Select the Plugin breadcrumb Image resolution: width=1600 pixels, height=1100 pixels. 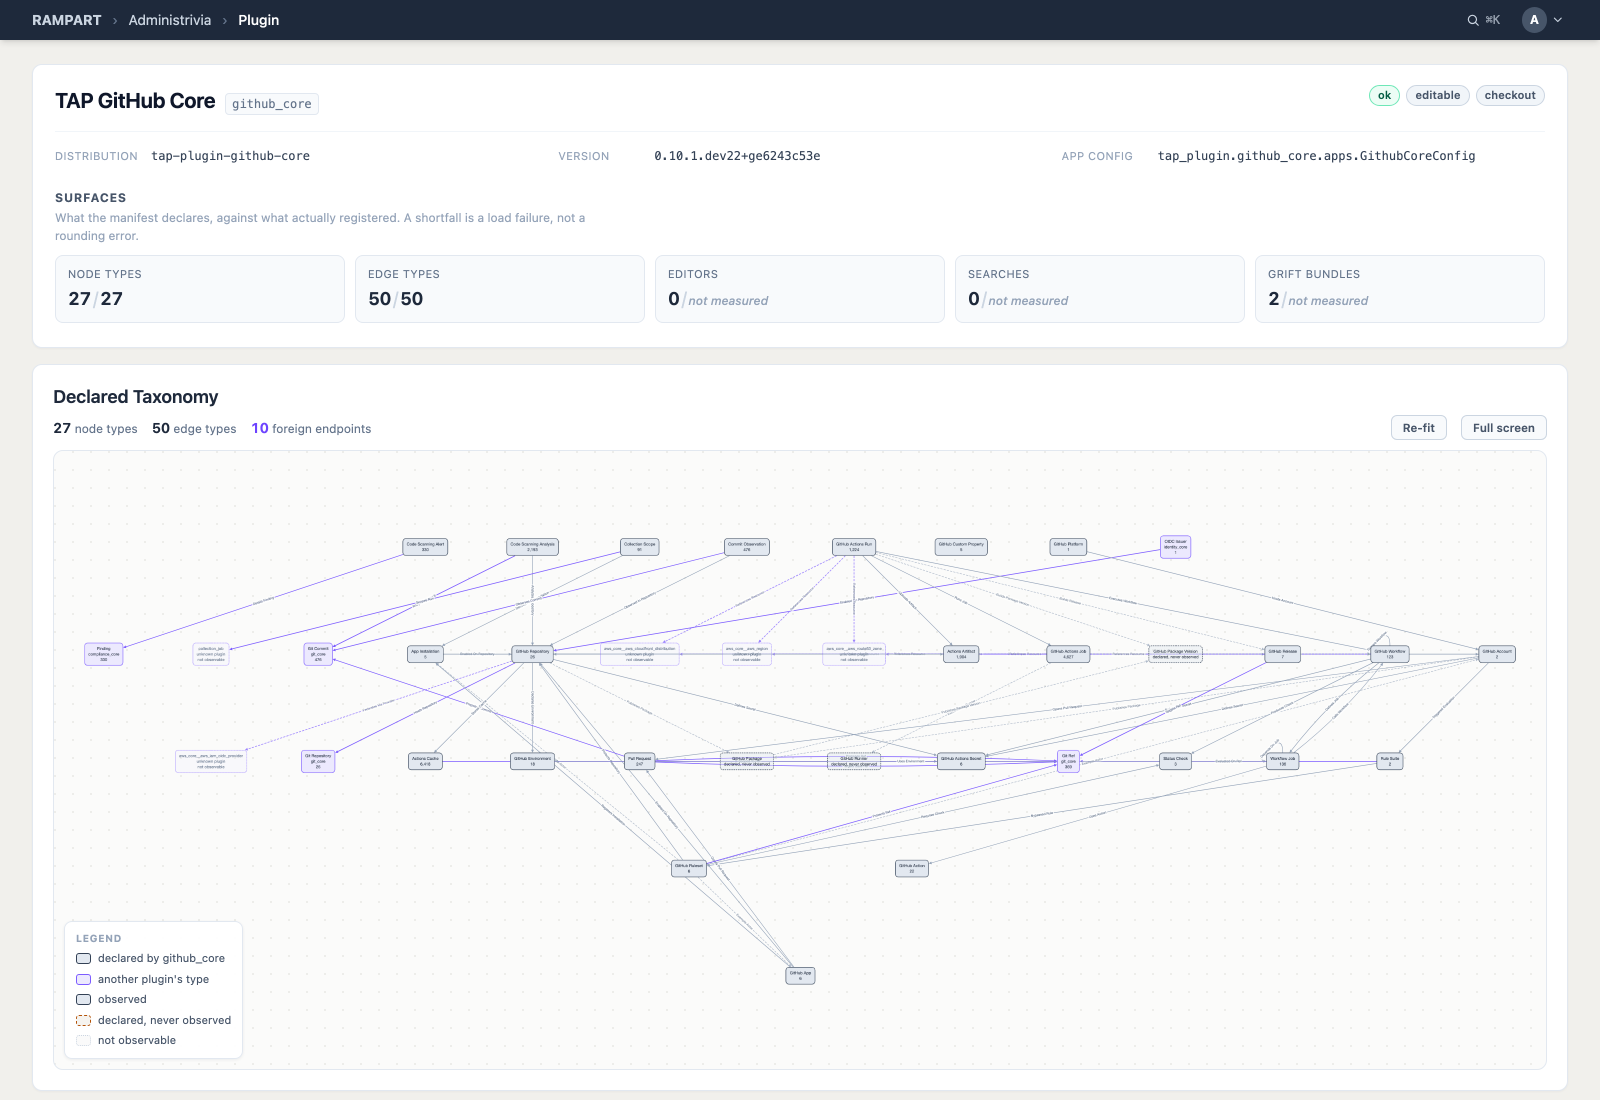[258, 20]
